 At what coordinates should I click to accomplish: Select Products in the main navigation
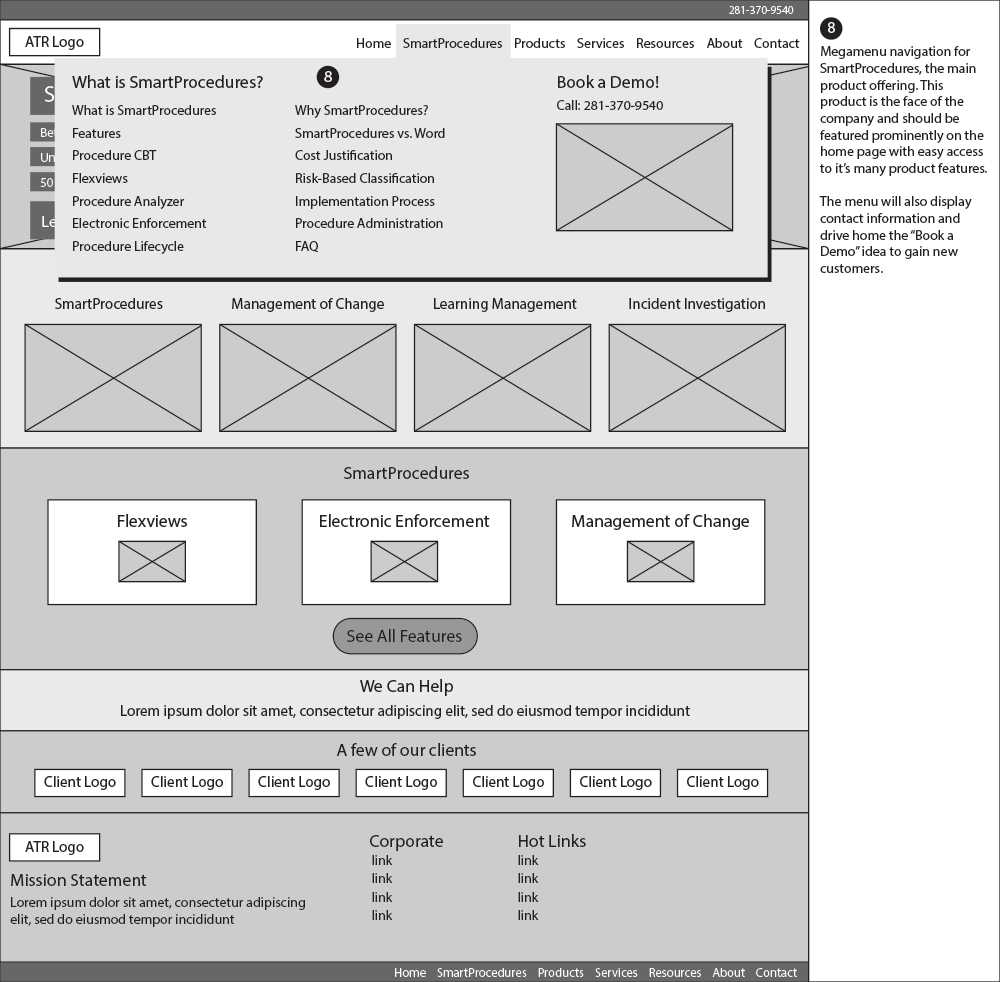tap(539, 43)
